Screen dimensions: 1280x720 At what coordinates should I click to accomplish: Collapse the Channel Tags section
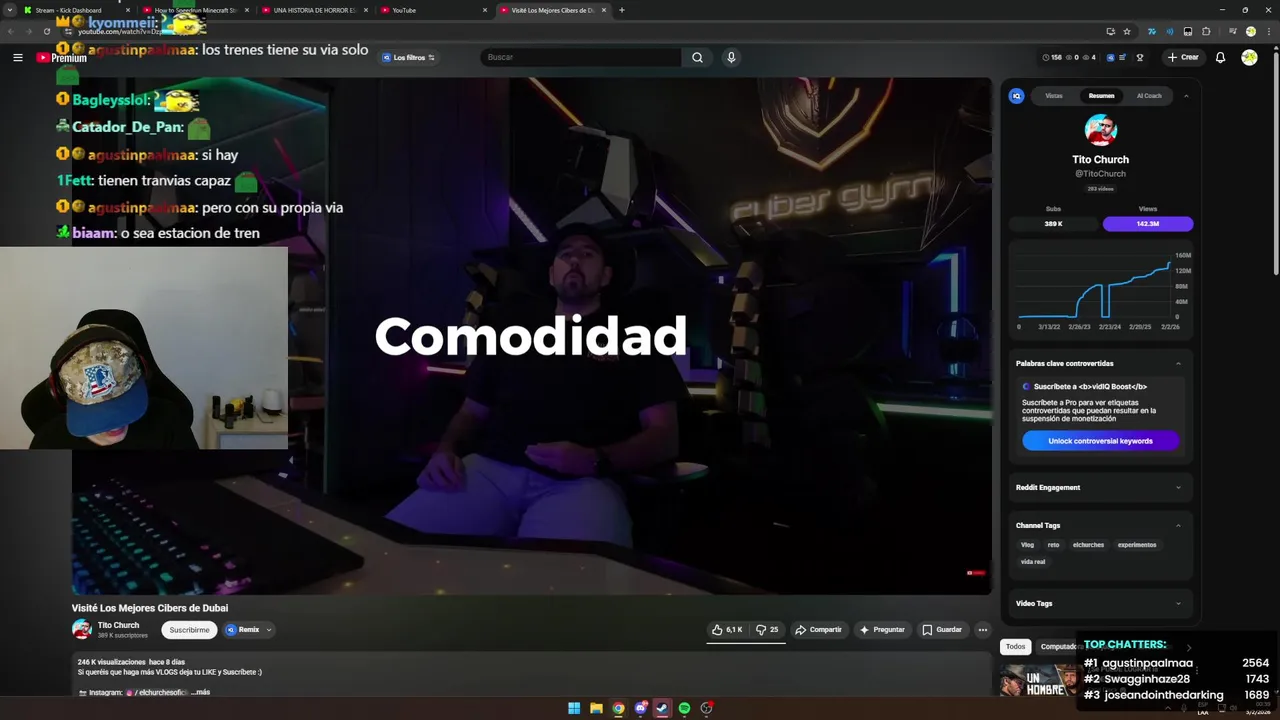(1178, 525)
